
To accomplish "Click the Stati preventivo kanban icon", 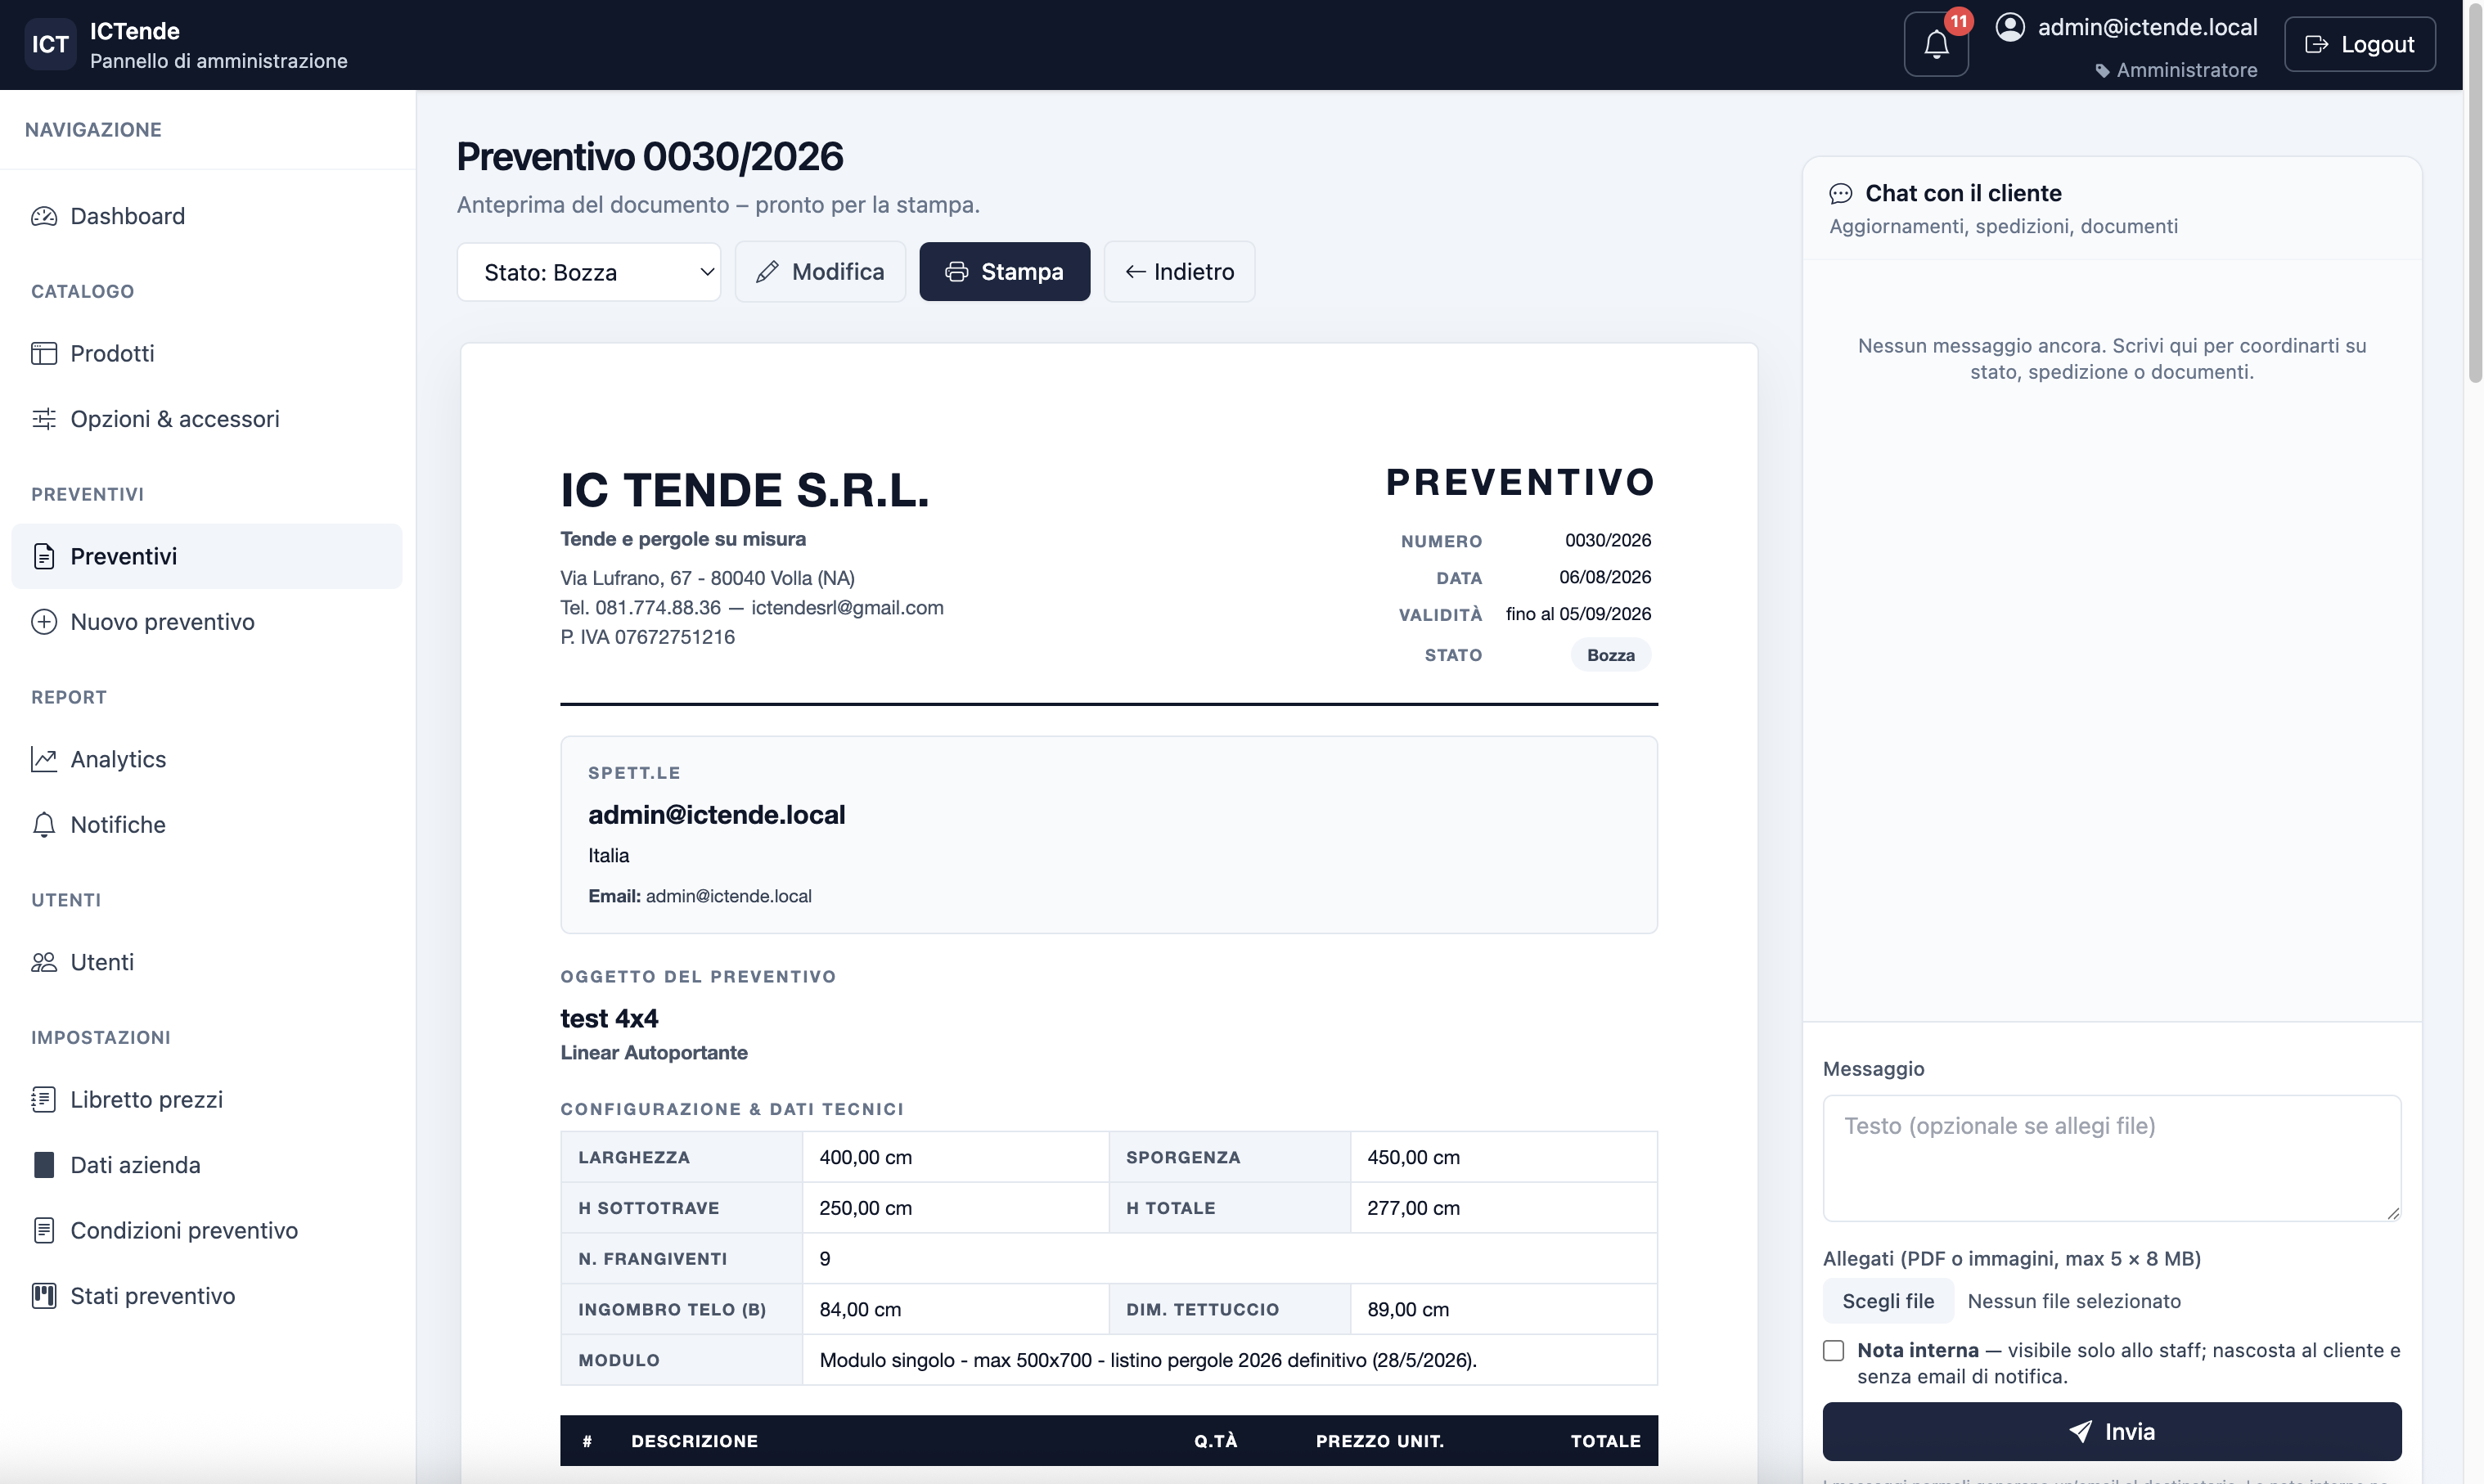I will coord(44,1296).
